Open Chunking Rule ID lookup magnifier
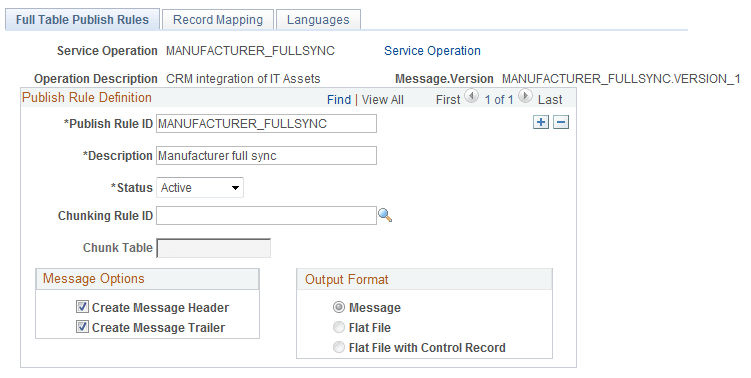 385,216
